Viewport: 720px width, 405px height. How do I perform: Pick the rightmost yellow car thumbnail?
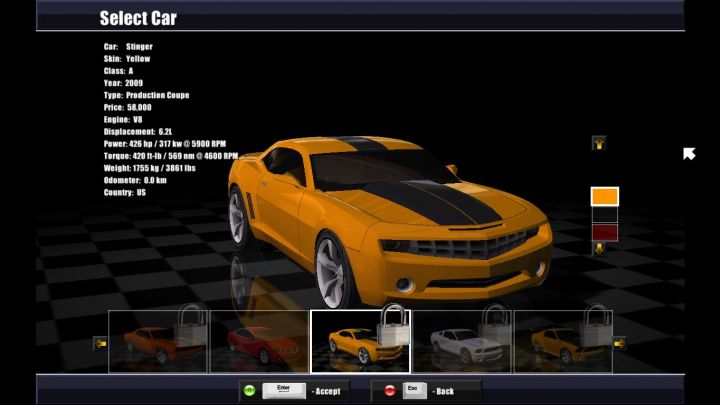[563, 342]
